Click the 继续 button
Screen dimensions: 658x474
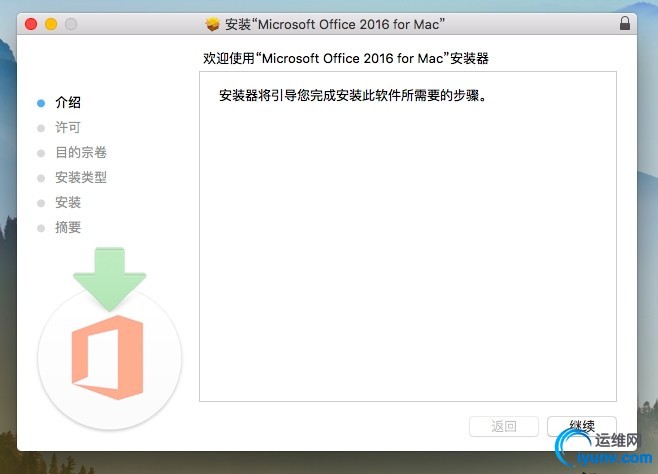(x=582, y=427)
